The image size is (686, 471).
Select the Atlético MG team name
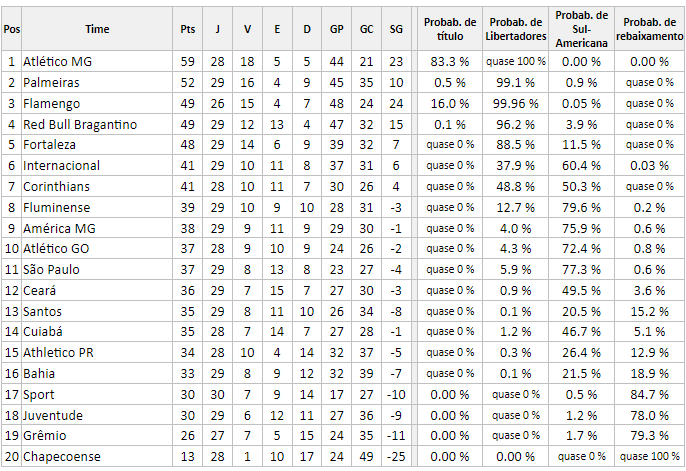tap(57, 62)
